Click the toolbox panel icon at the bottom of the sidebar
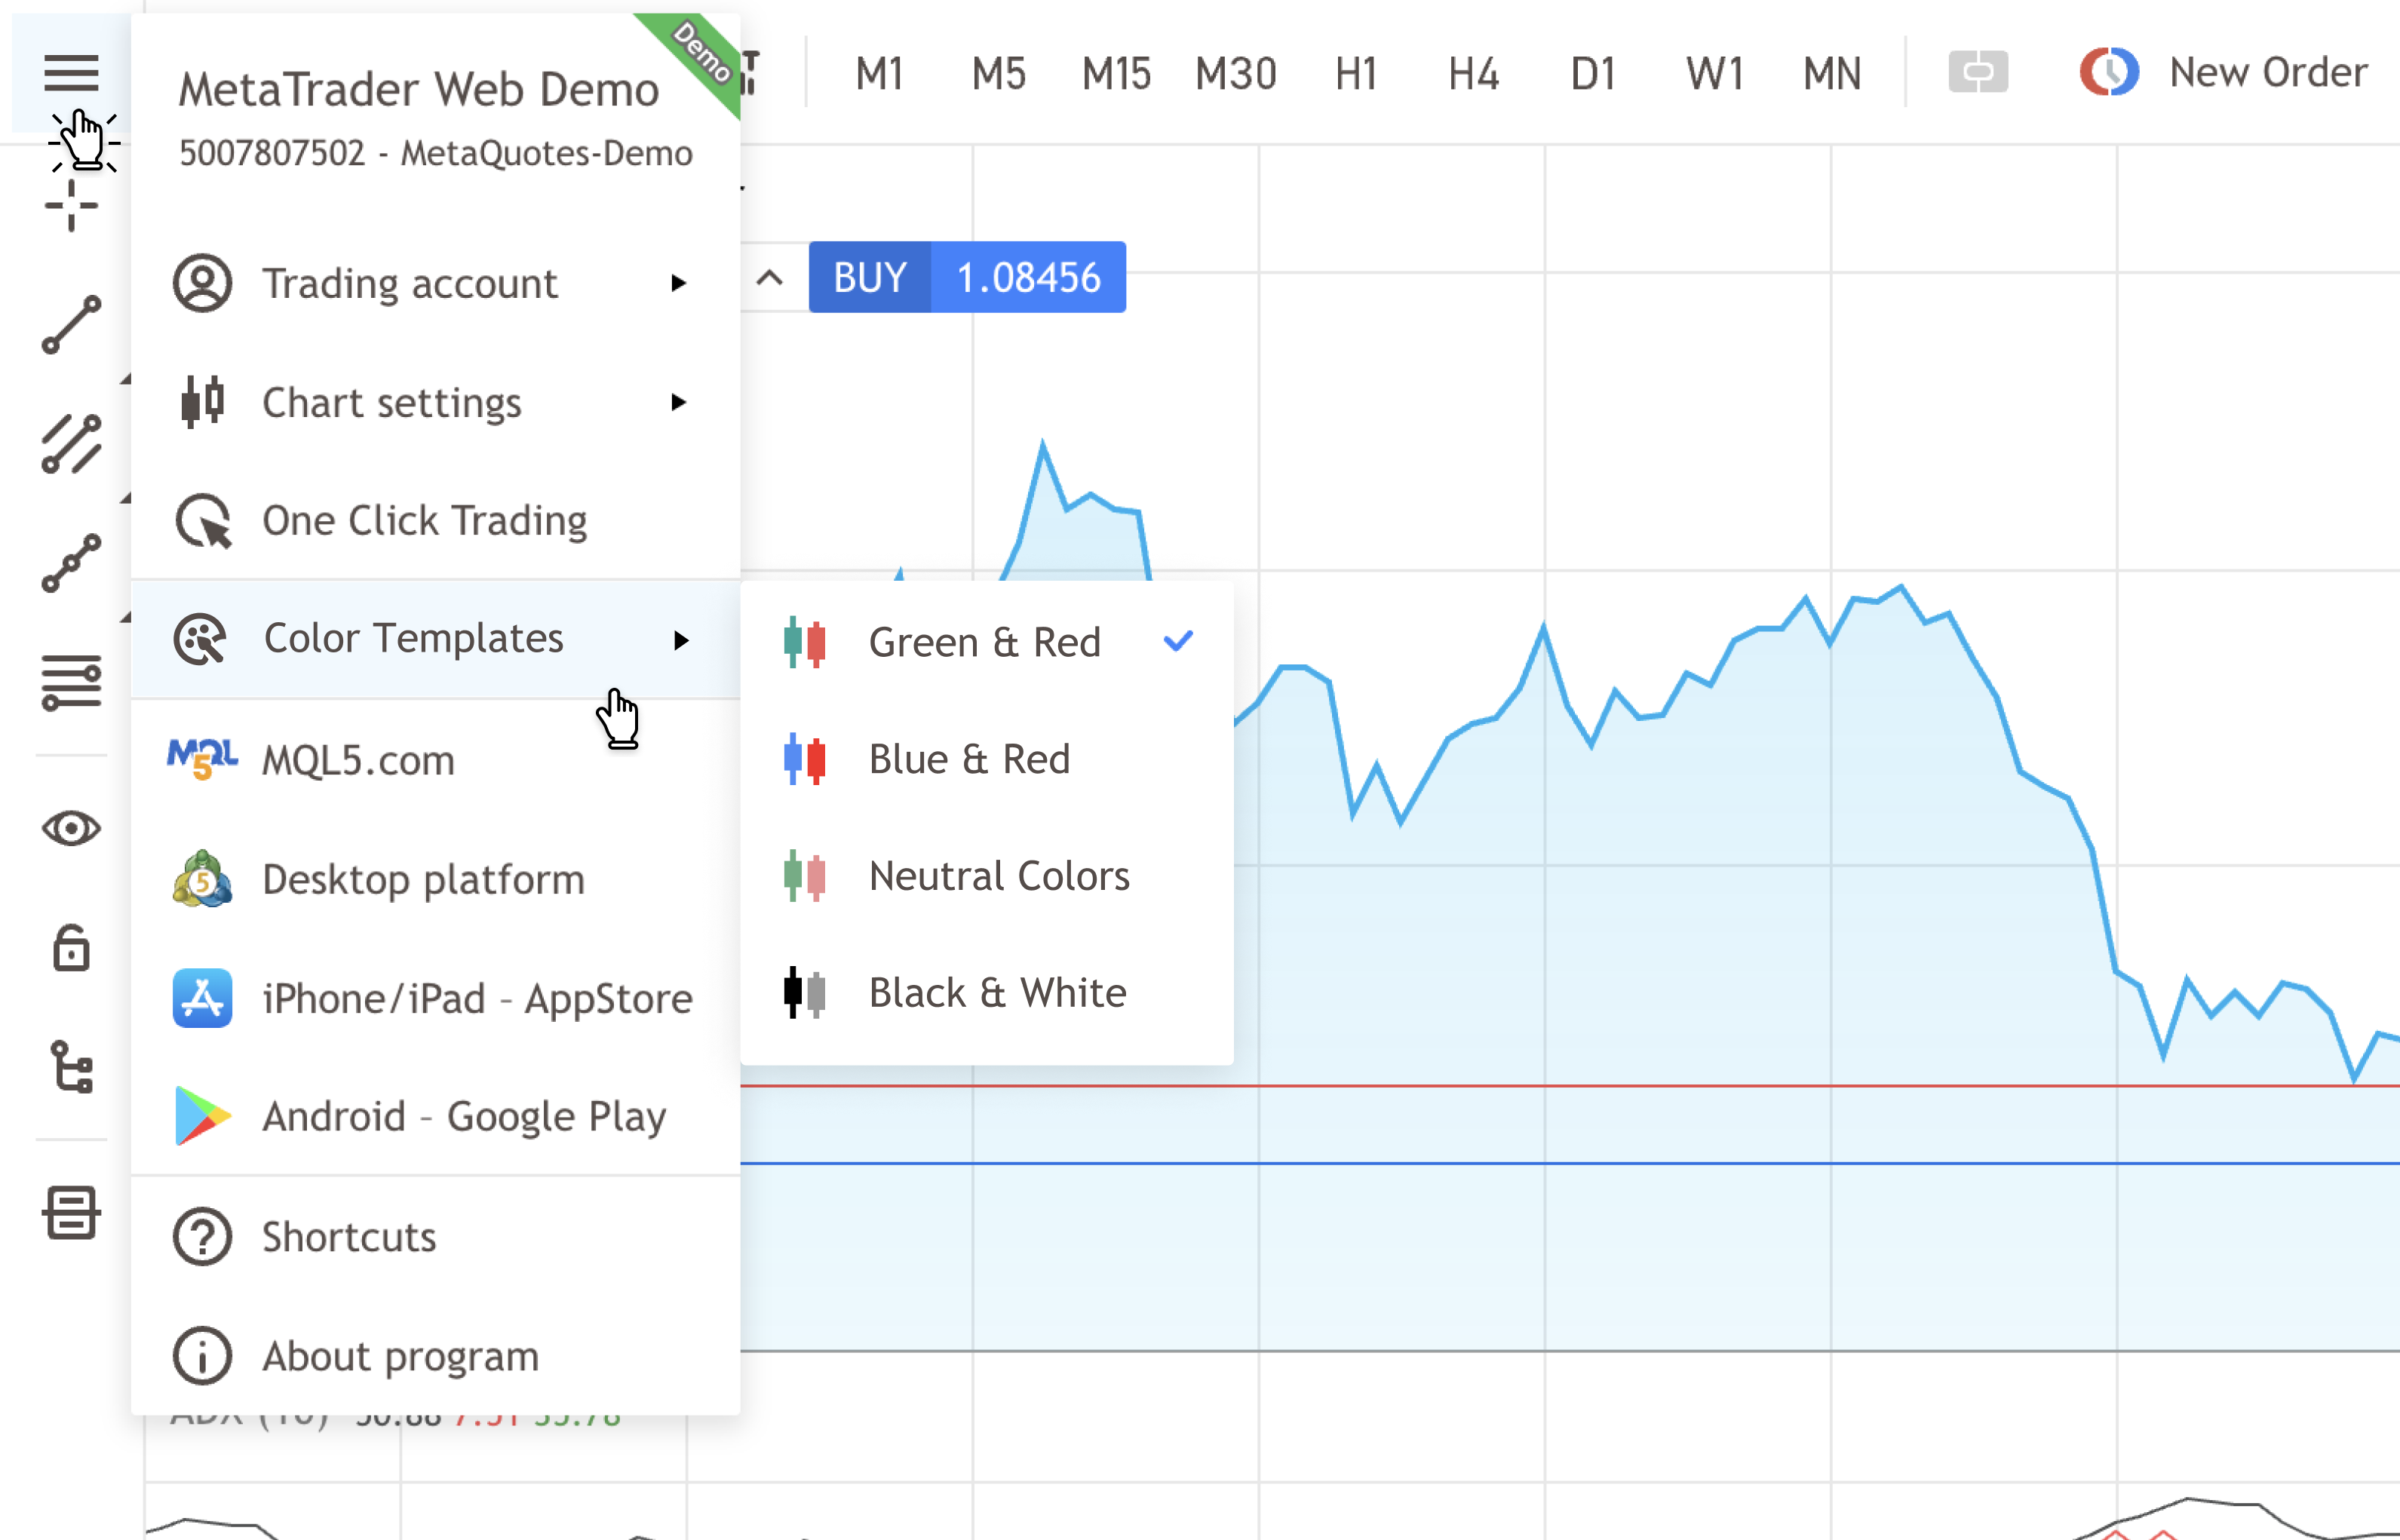The height and width of the screenshot is (1540, 2400). coord(71,1213)
